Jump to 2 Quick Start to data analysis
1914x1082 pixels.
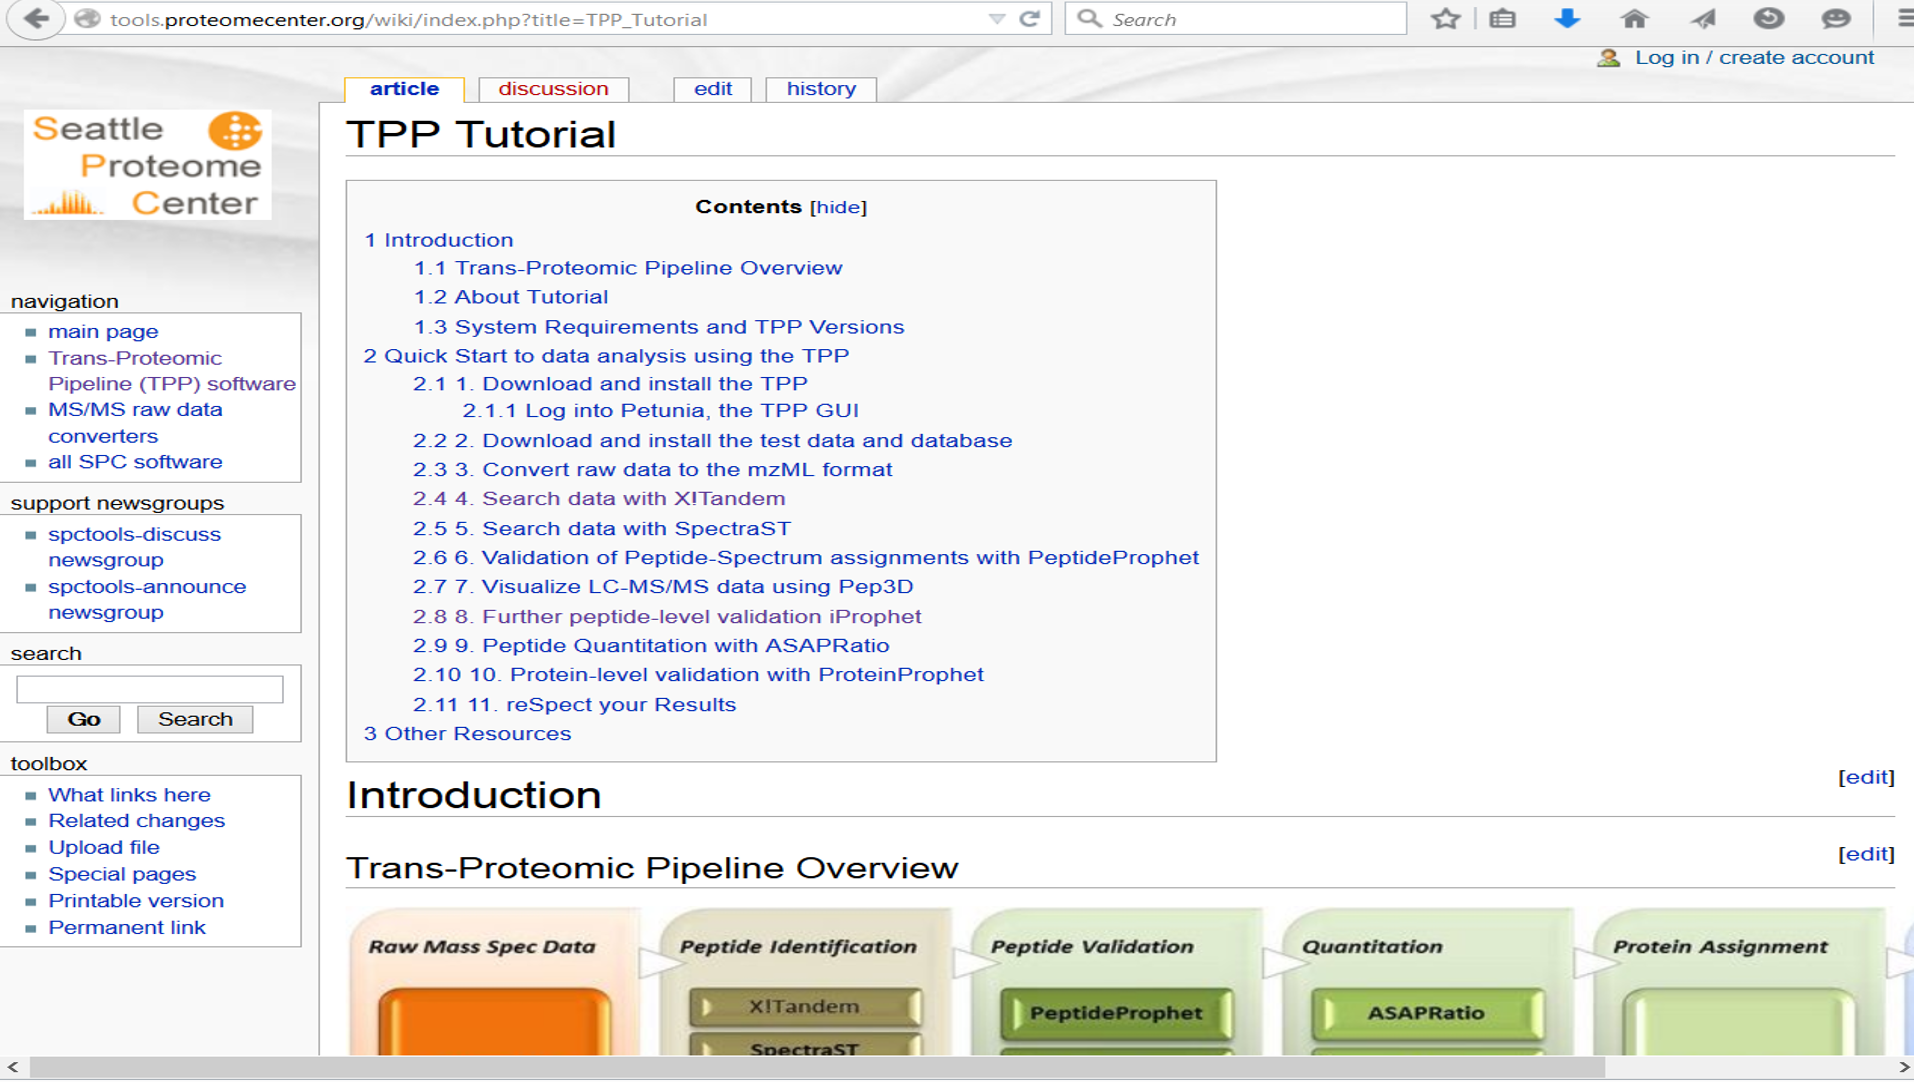tap(606, 356)
